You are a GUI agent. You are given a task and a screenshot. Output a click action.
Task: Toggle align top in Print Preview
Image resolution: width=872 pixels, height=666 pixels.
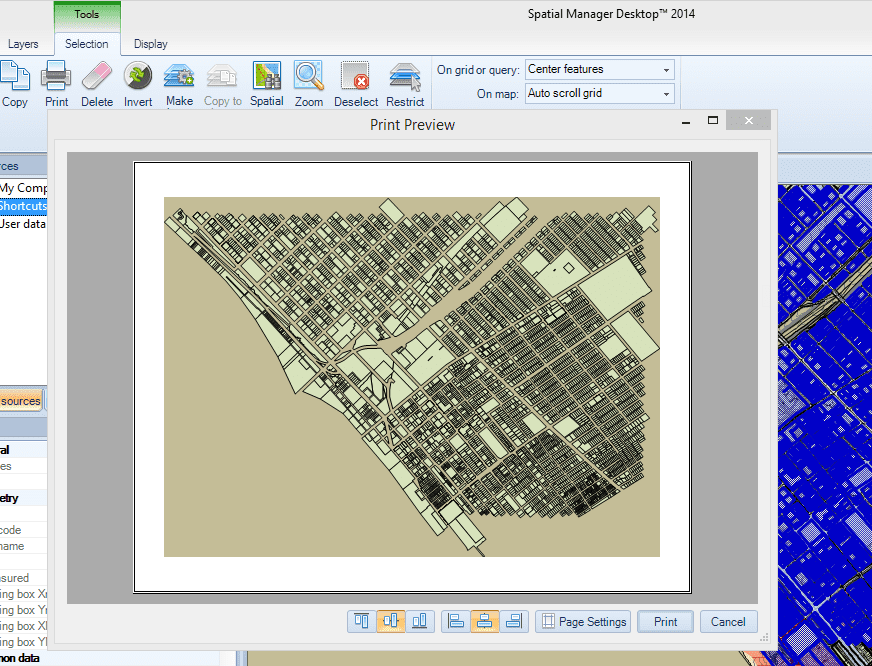tap(362, 621)
